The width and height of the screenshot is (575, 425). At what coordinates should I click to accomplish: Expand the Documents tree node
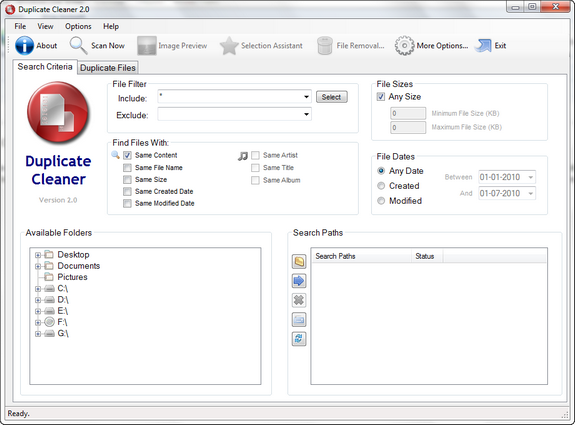(x=38, y=267)
